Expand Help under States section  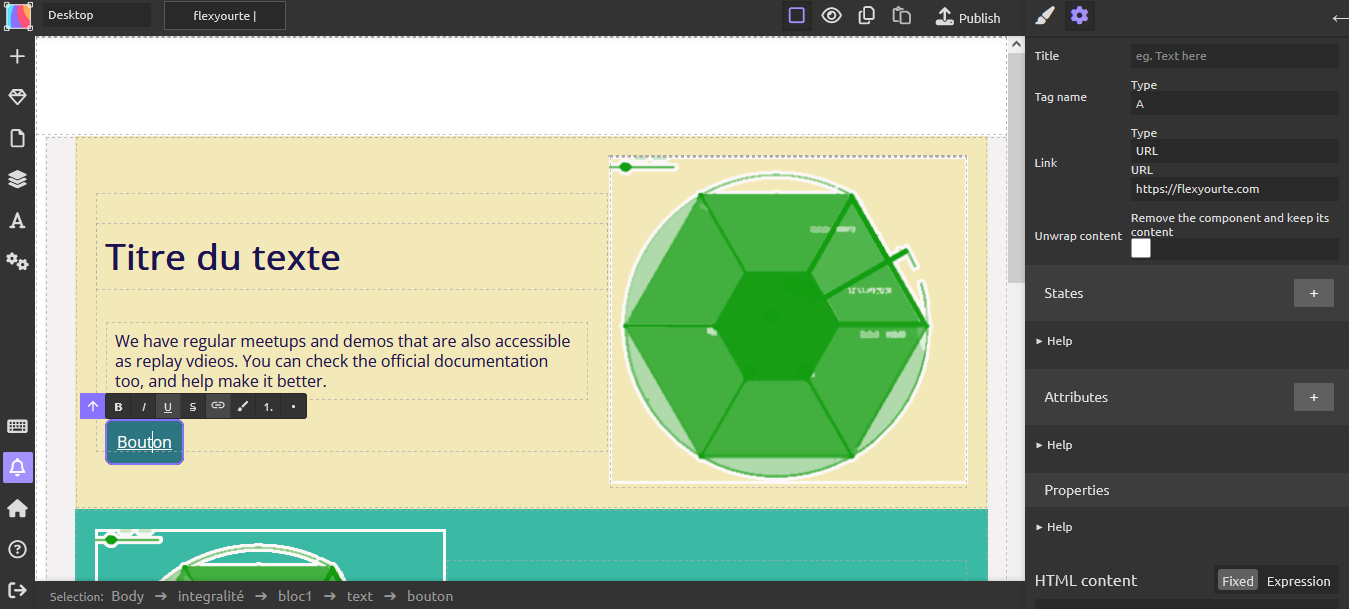[1054, 341]
